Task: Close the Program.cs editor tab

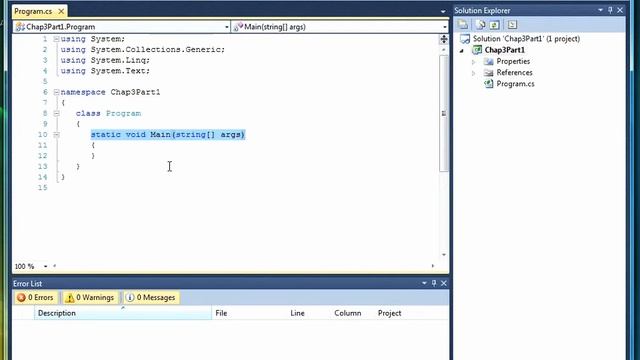Action: coord(61,11)
